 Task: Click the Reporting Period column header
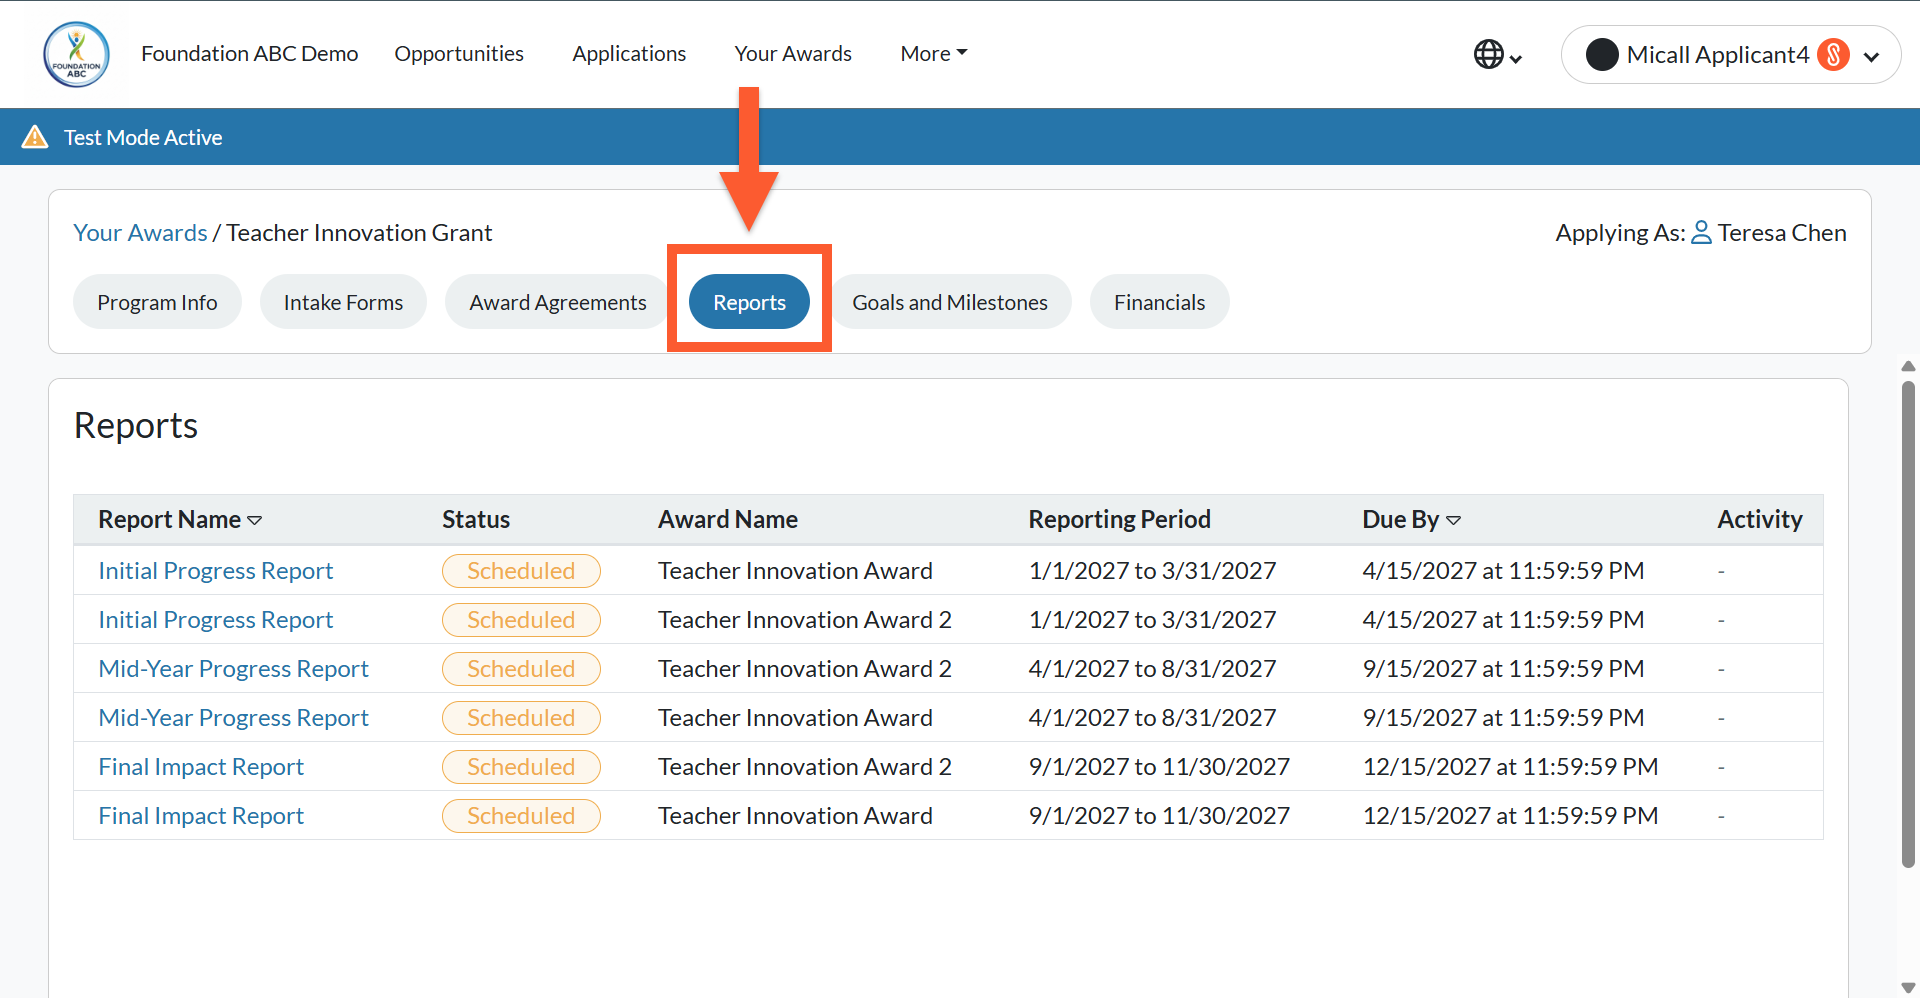[1119, 520]
